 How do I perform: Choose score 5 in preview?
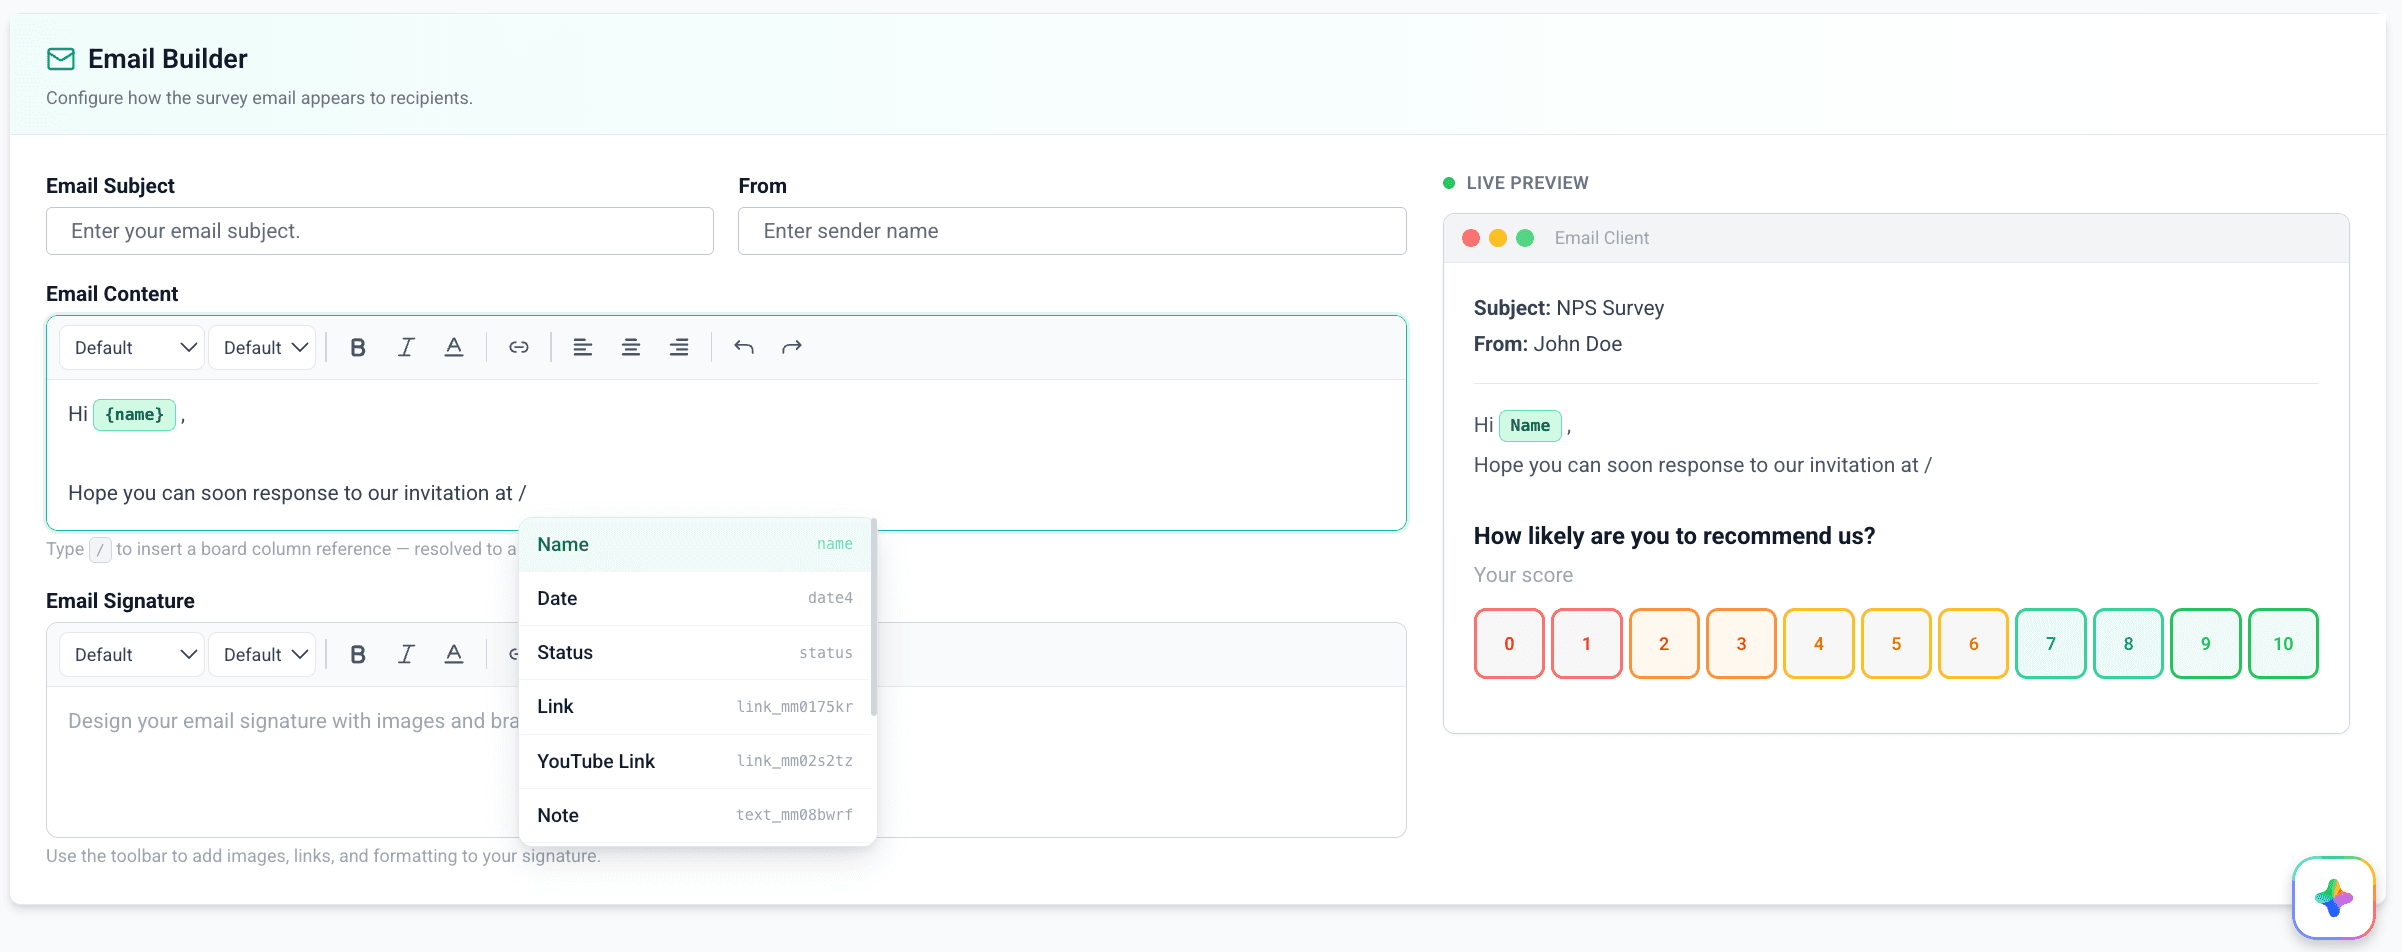[x=1896, y=643]
